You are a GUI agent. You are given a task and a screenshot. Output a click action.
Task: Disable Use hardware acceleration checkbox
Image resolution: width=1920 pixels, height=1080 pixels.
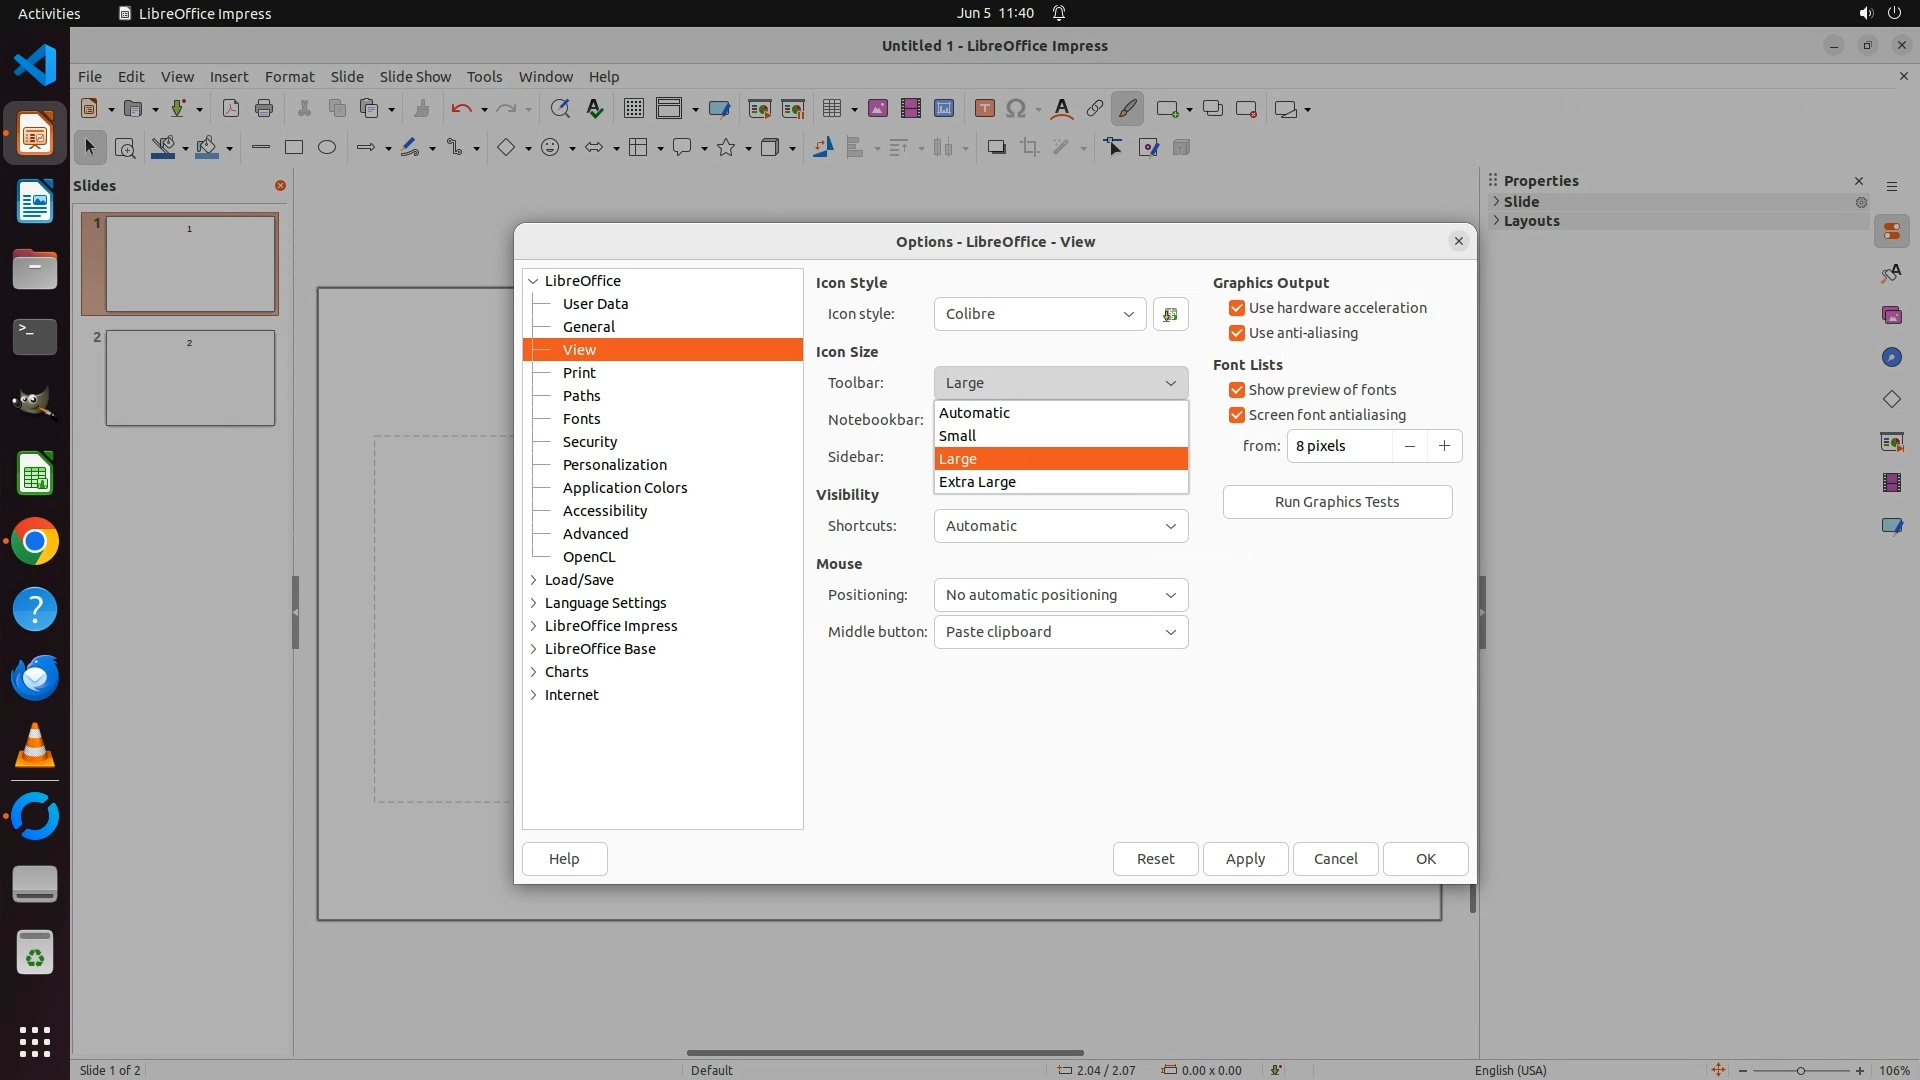tap(1237, 308)
